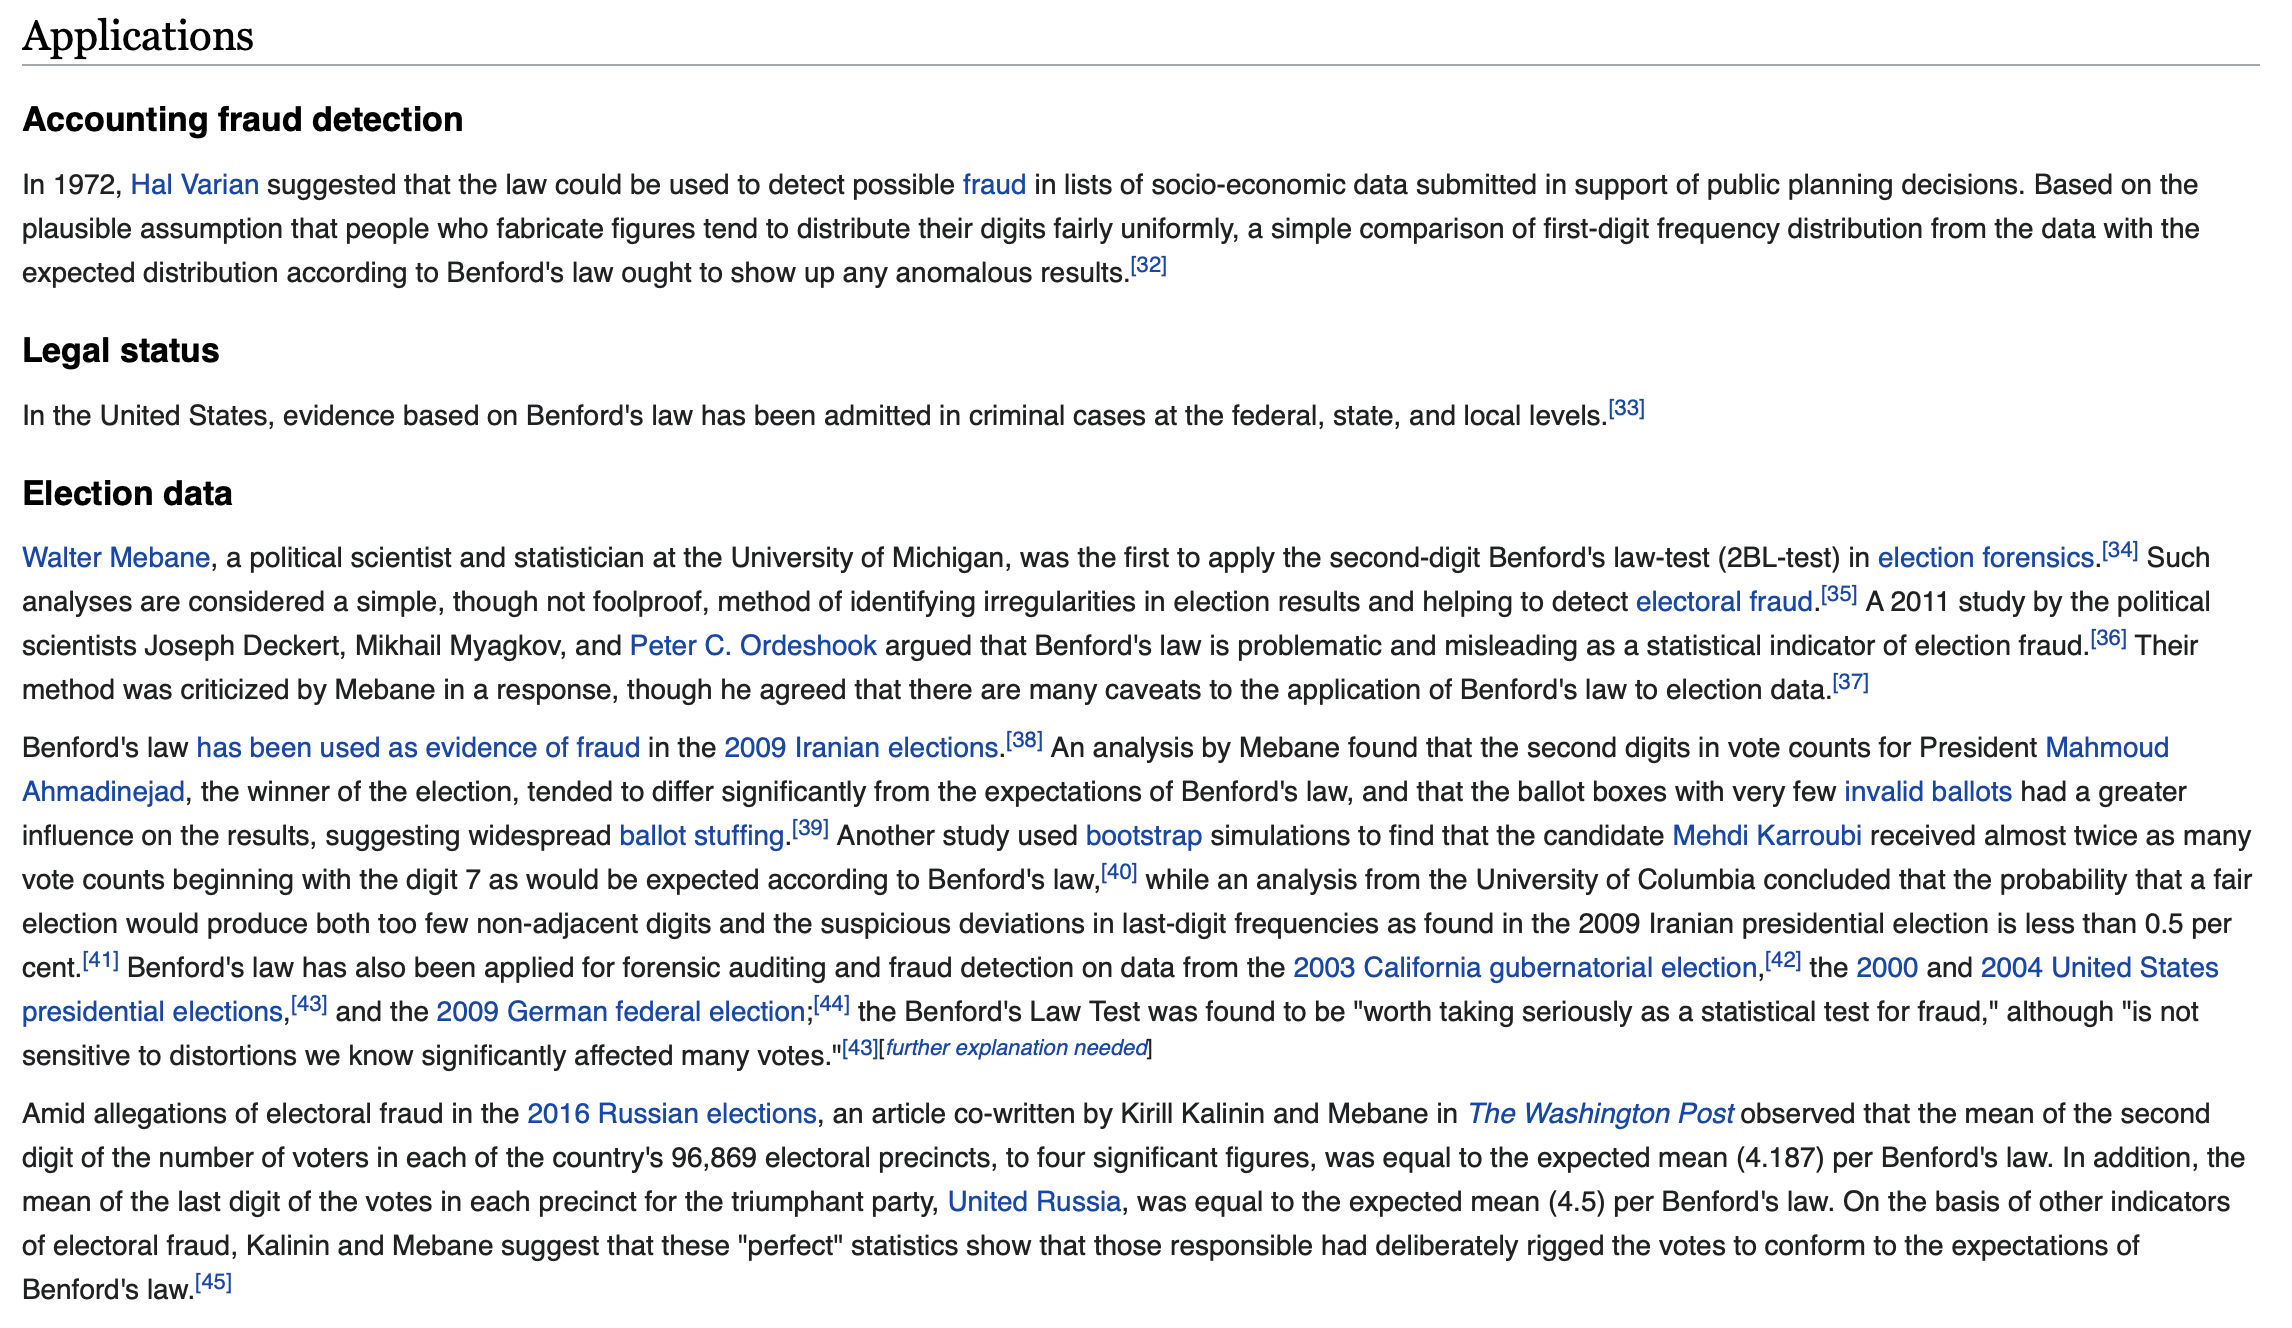Follow The Washington Post link
This screenshot has width=2292, height=1328.
click(x=1600, y=1114)
